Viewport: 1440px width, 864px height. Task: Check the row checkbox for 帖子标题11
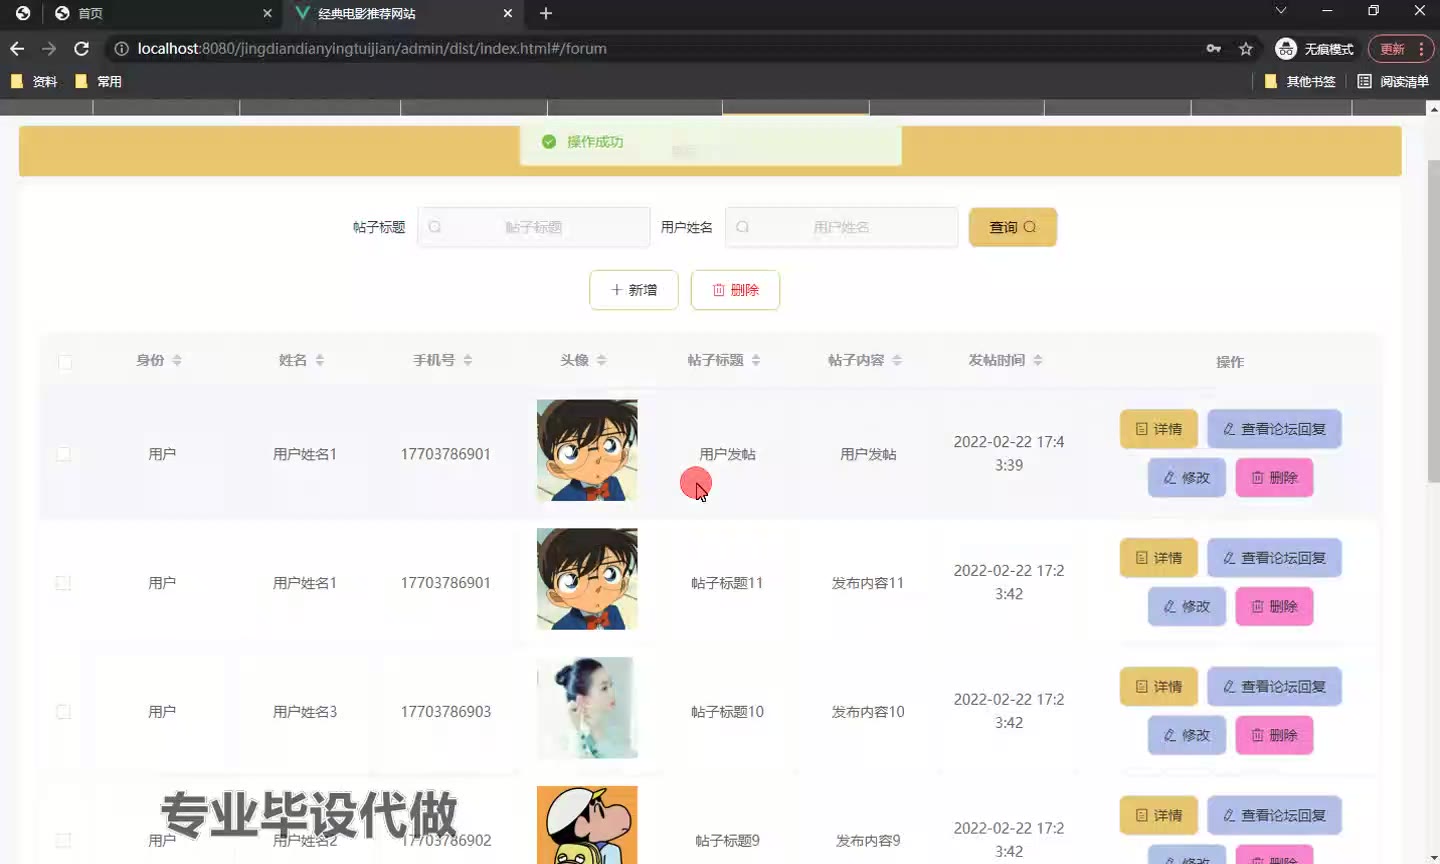point(63,583)
